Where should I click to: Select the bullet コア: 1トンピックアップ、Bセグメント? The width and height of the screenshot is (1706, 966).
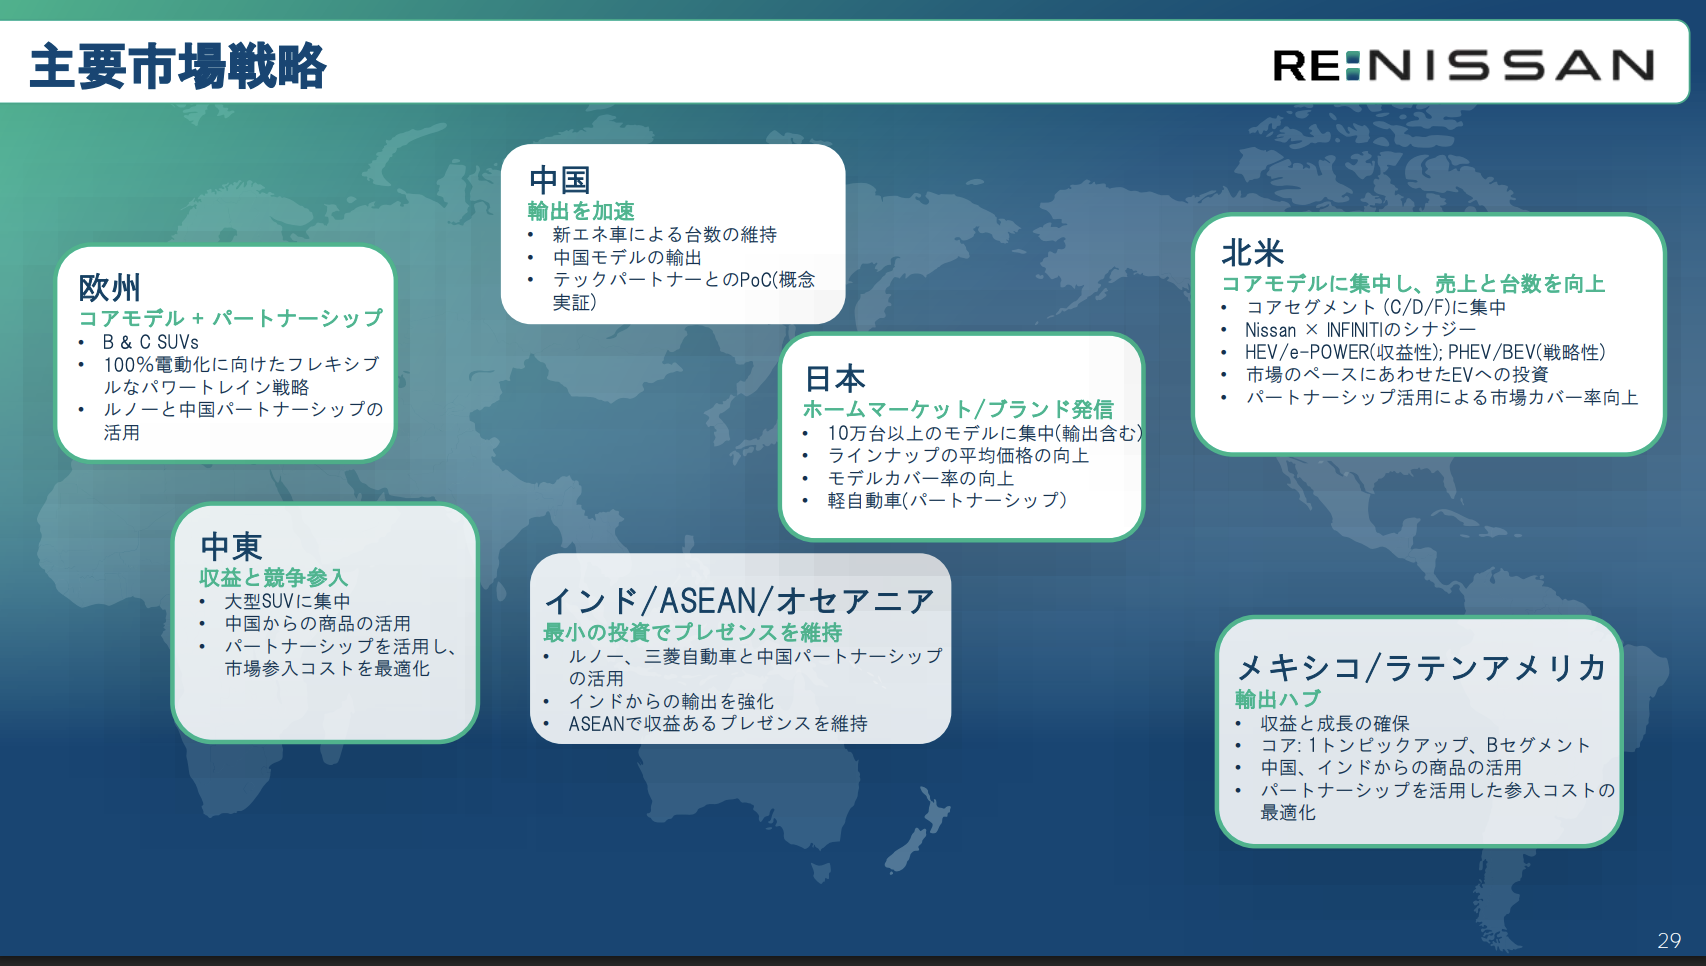(x=1425, y=745)
